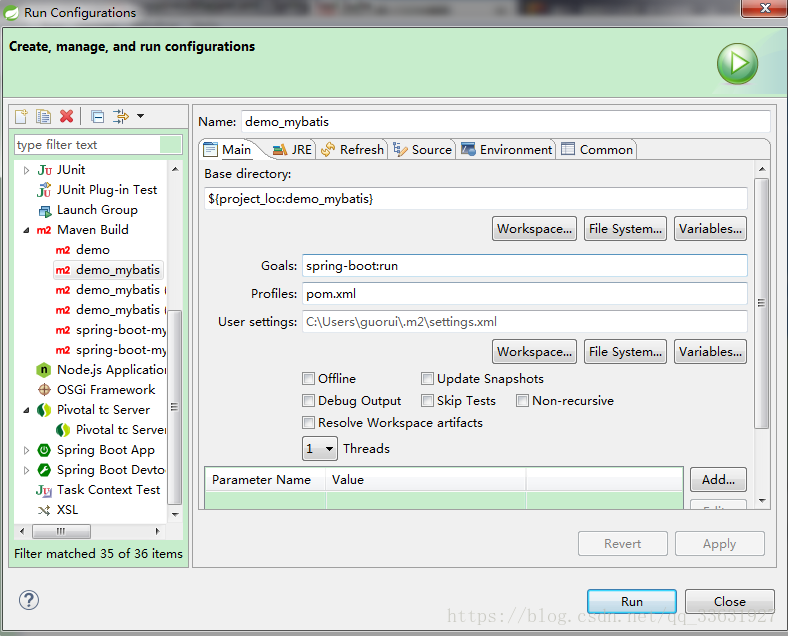Click the Parameter Name column header
The height and width of the screenshot is (636, 788).
coord(265,480)
